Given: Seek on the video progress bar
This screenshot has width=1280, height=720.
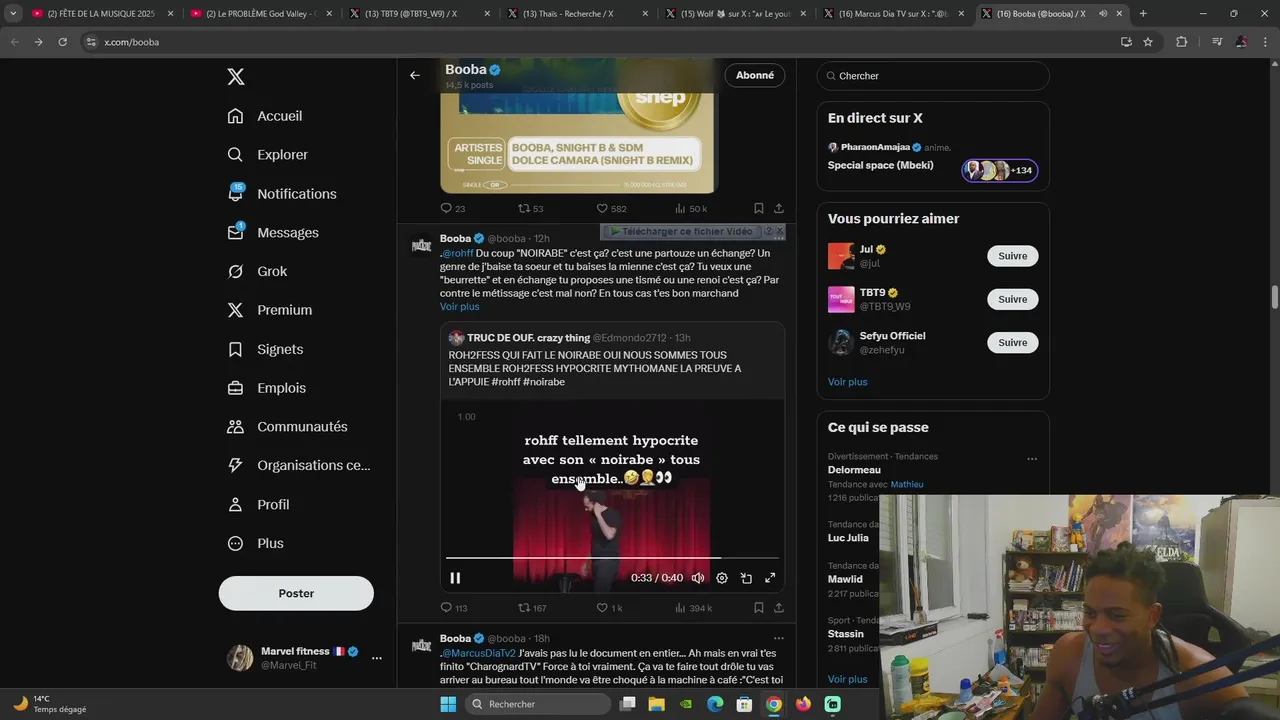Looking at the screenshot, I should coord(612,557).
